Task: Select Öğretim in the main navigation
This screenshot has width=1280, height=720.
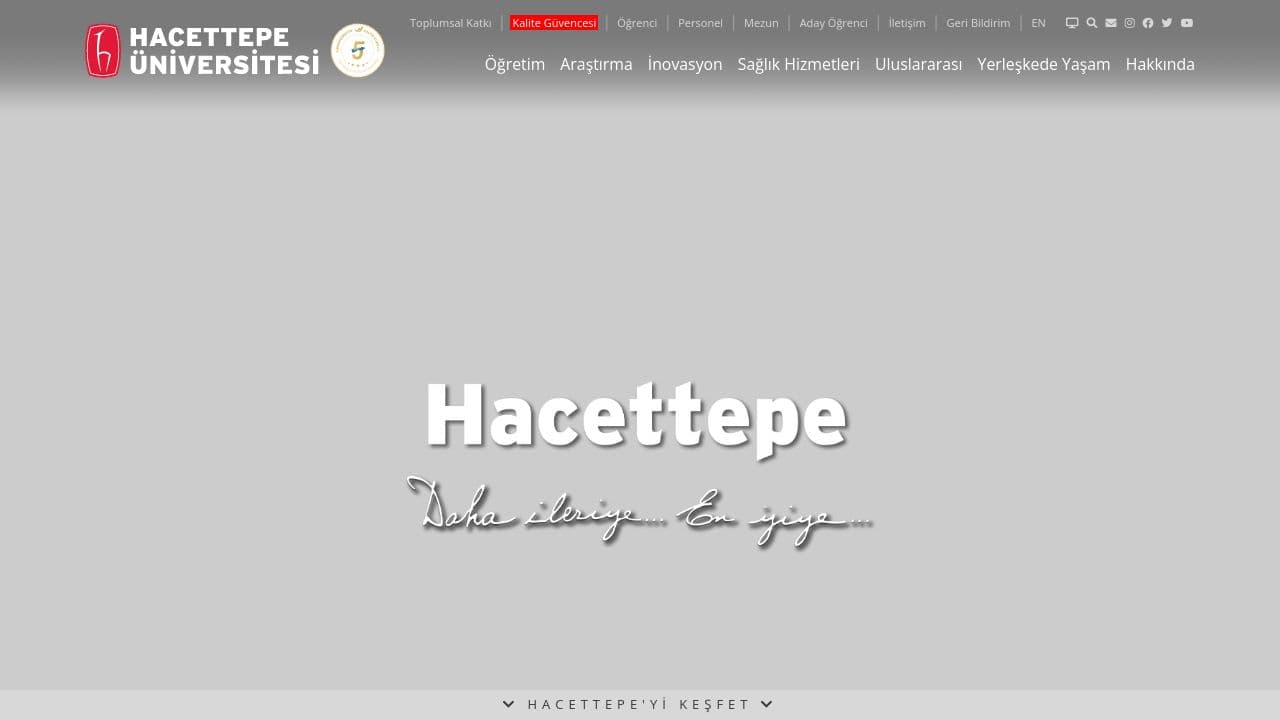Action: click(x=515, y=64)
